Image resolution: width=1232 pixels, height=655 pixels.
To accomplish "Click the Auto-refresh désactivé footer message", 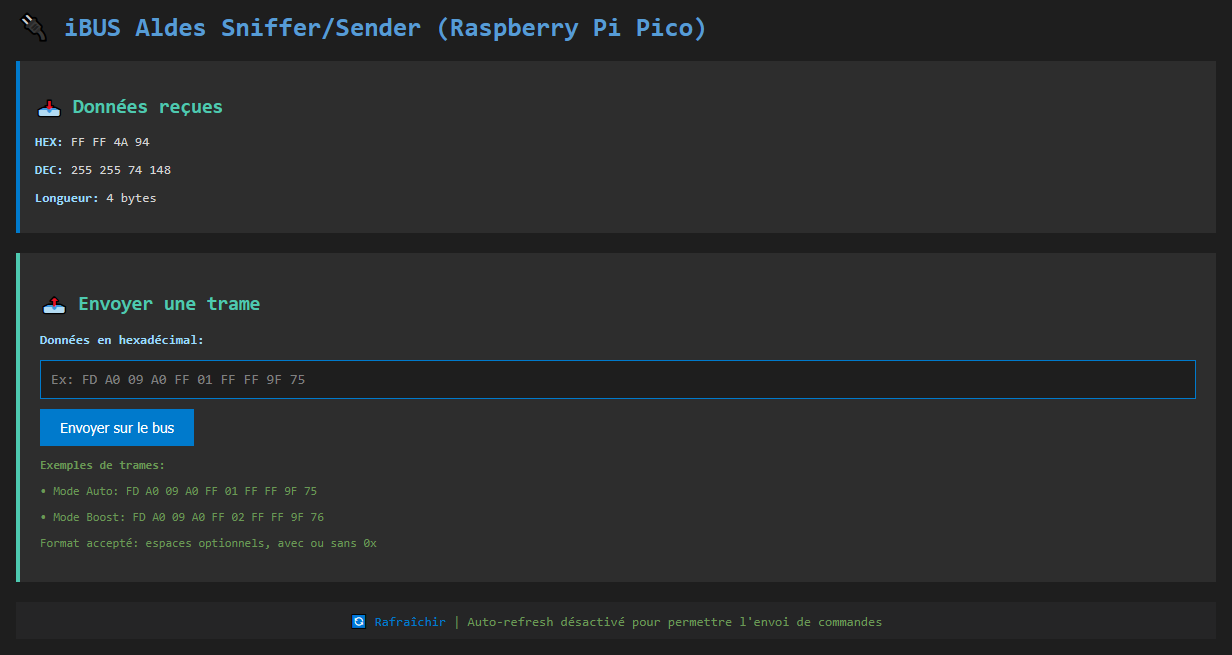I will click(x=675, y=622).
